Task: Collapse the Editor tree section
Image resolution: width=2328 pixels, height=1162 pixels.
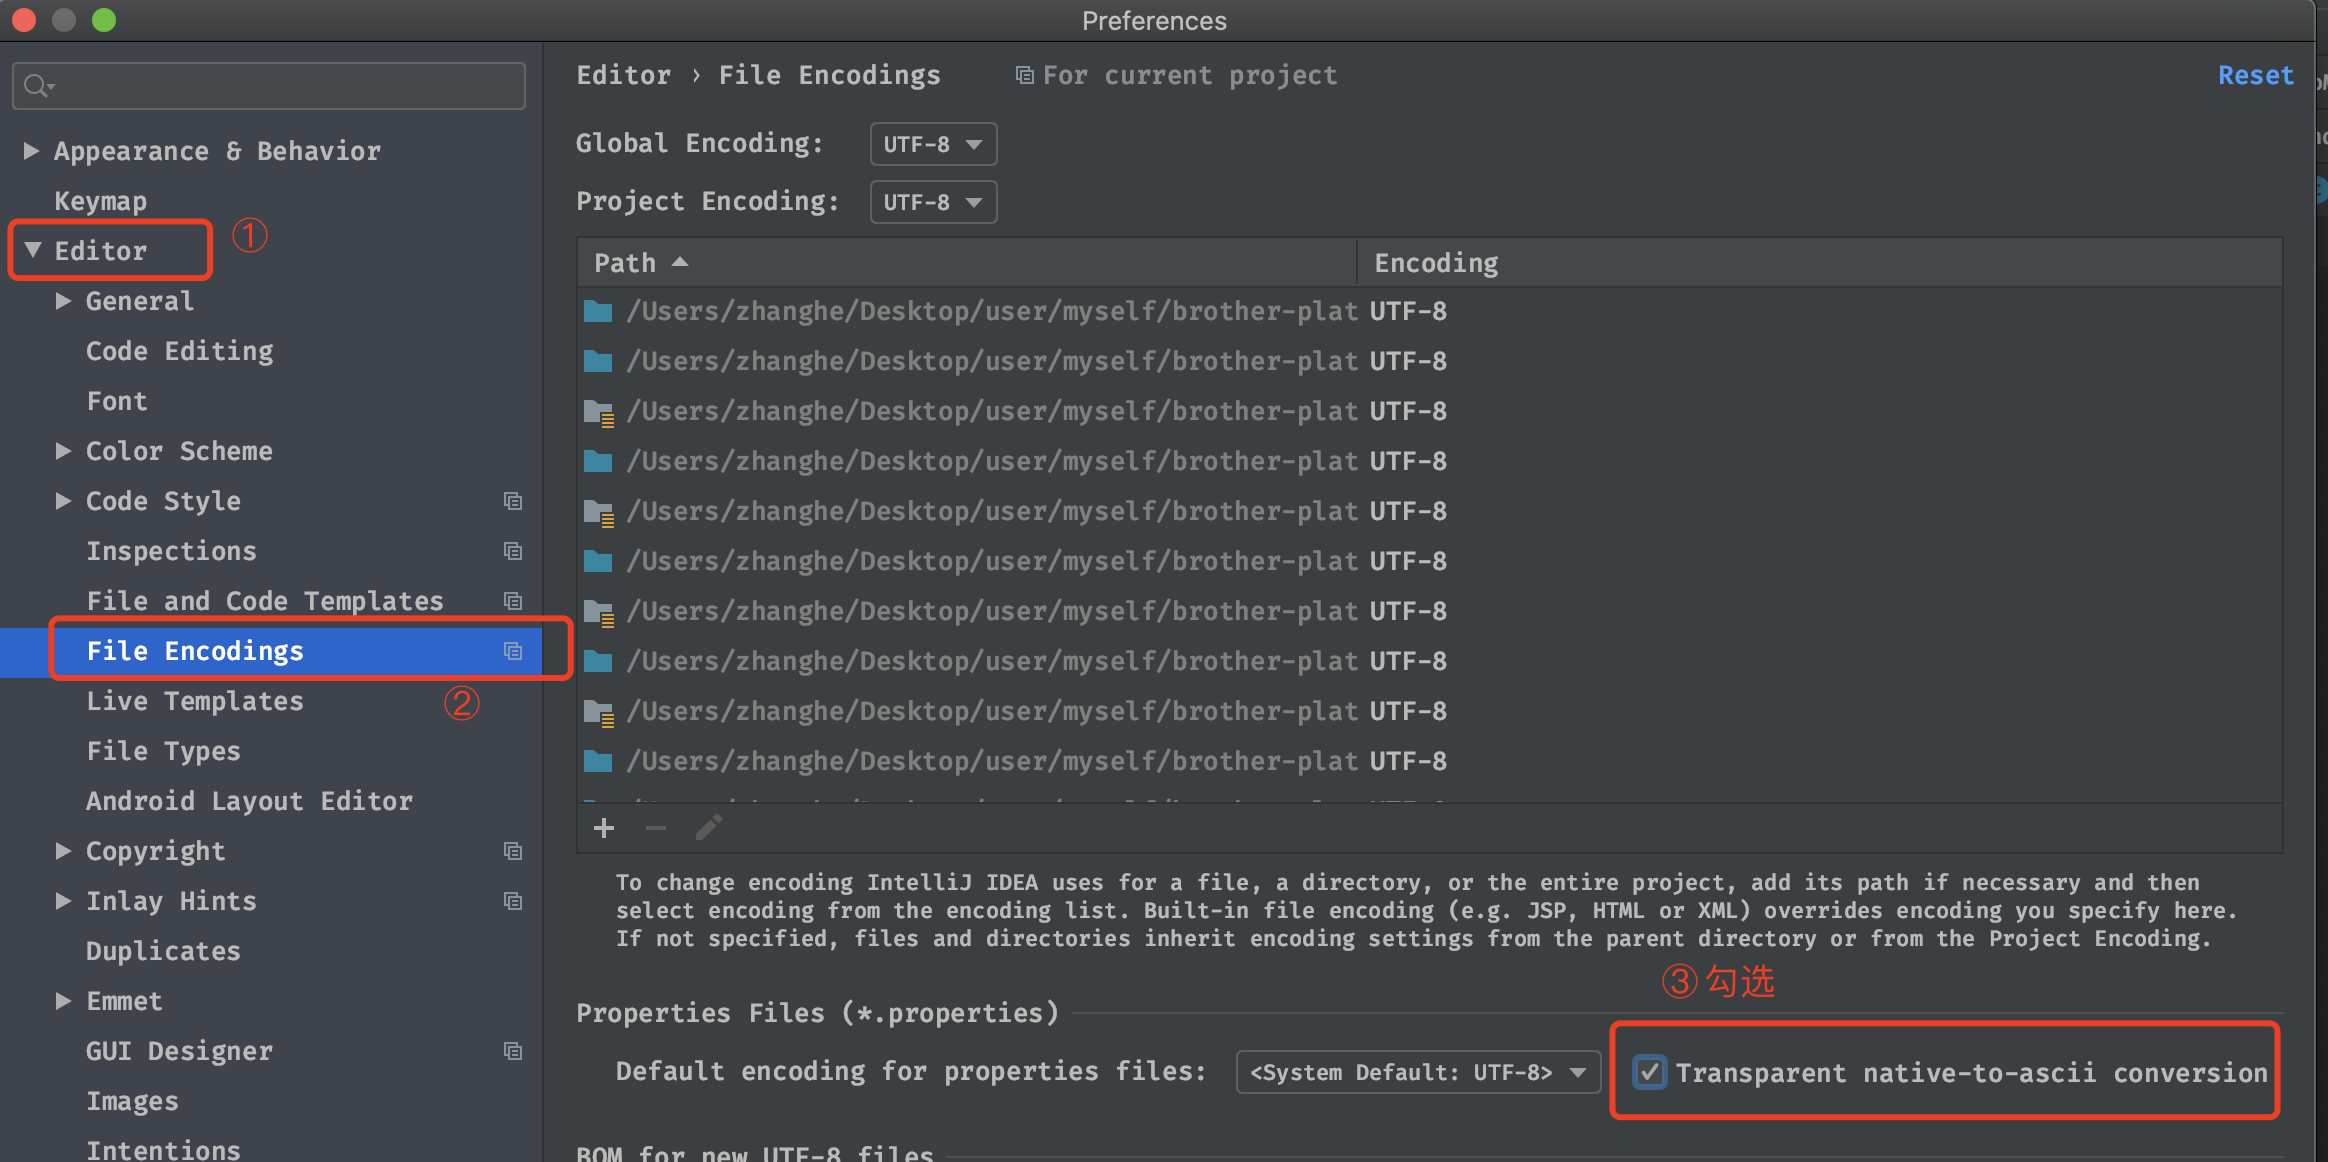Action: [x=33, y=250]
